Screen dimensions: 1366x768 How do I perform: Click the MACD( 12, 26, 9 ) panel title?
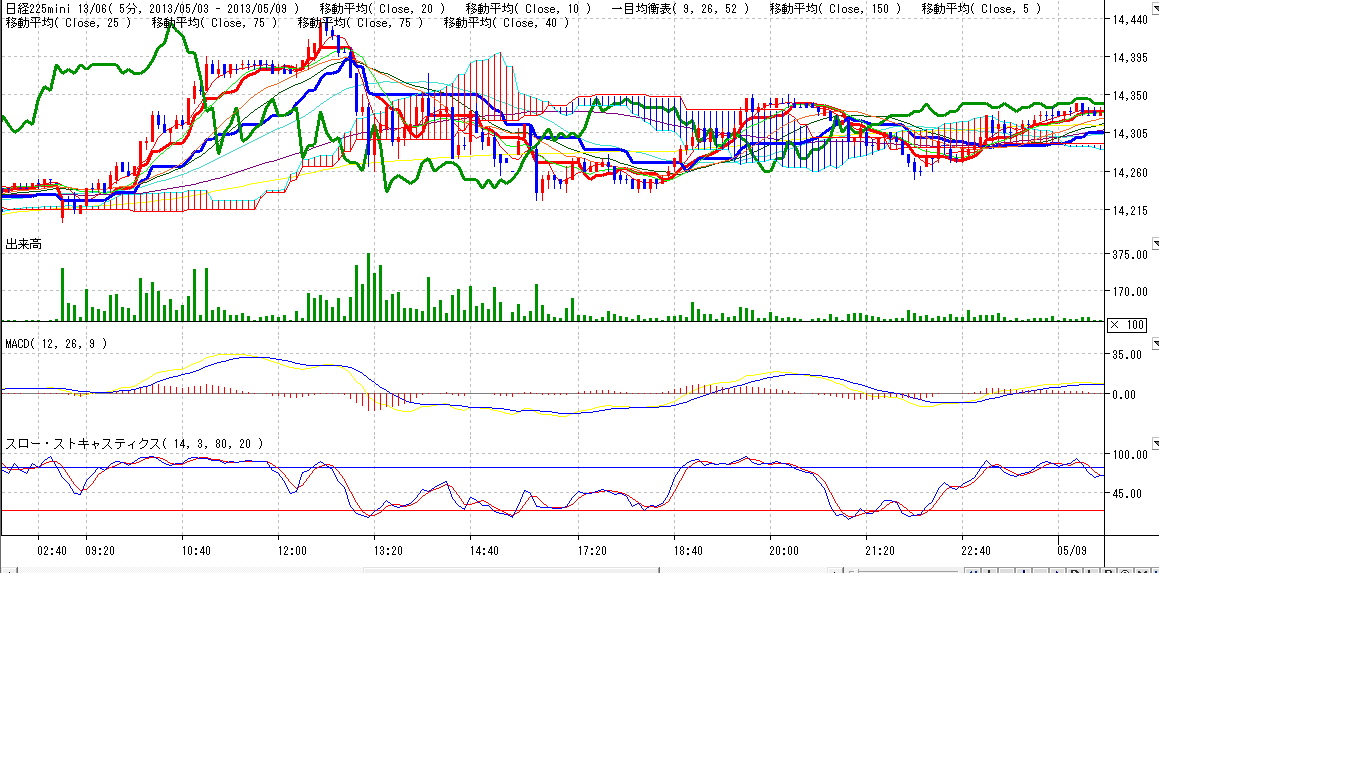tap(56, 343)
